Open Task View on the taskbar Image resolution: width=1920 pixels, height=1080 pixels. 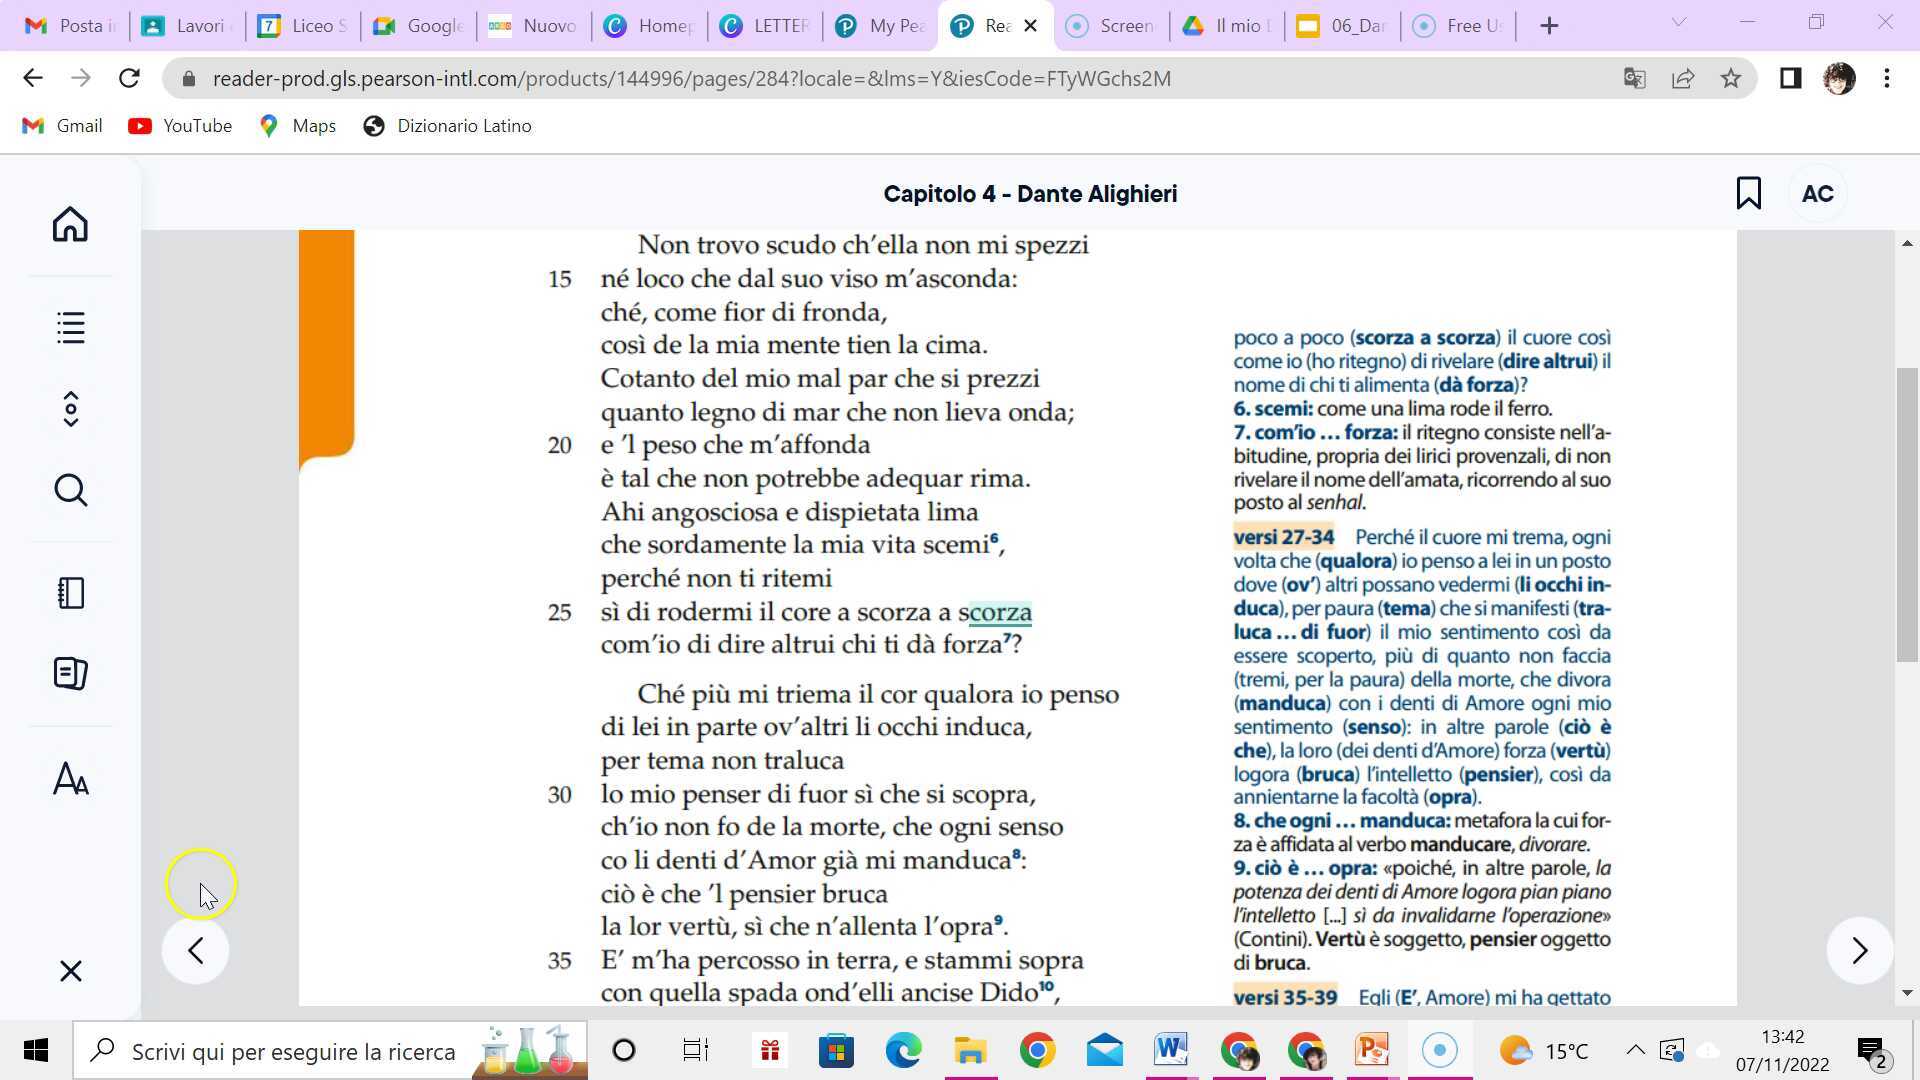tap(695, 1051)
